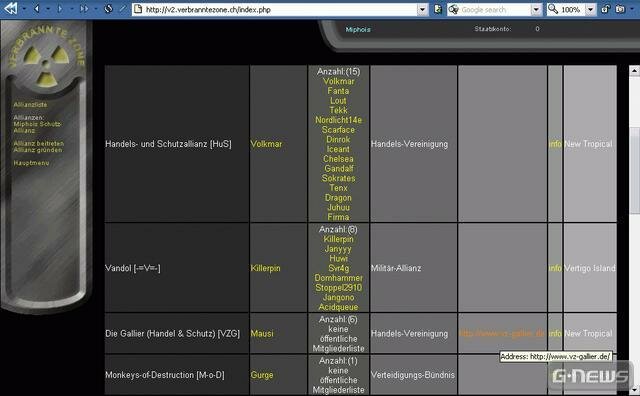This screenshot has width=640, height=396.
Task: Click the Fast Forward double-arrow icon
Action: (84, 9)
